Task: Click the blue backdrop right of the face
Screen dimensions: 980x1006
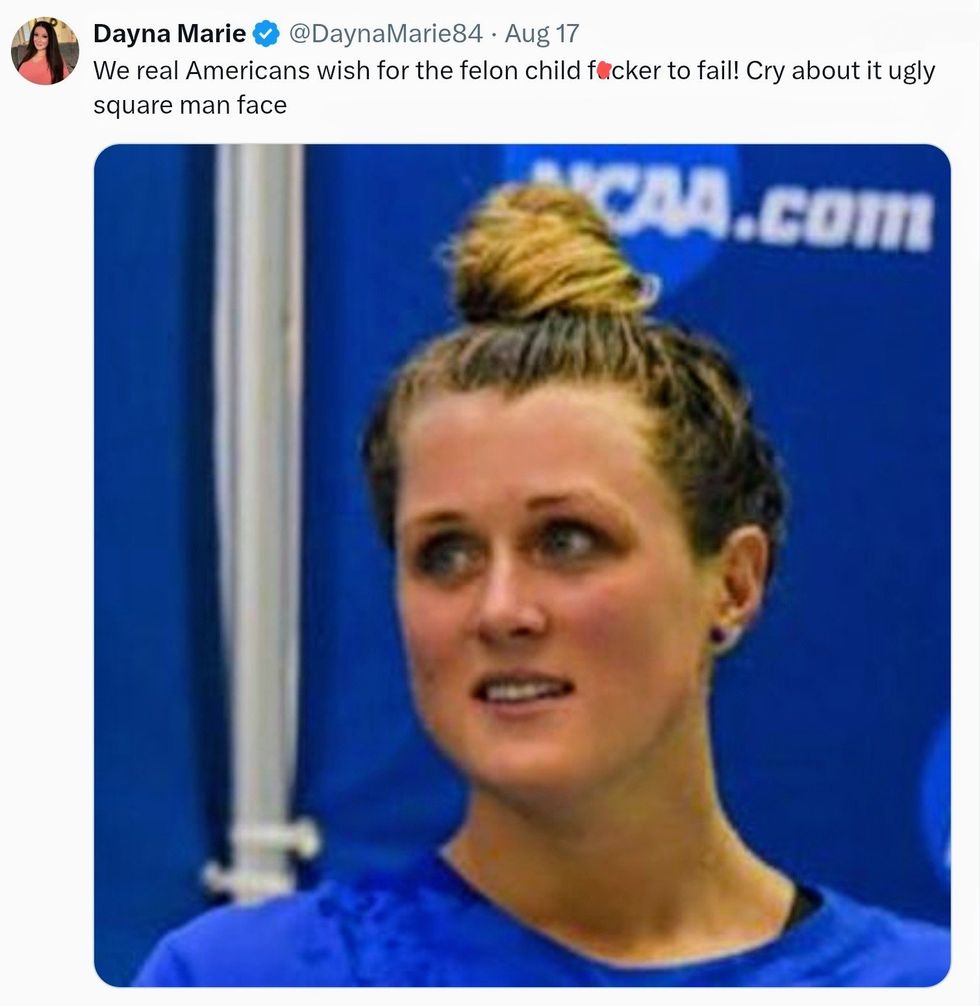Action: (860, 500)
